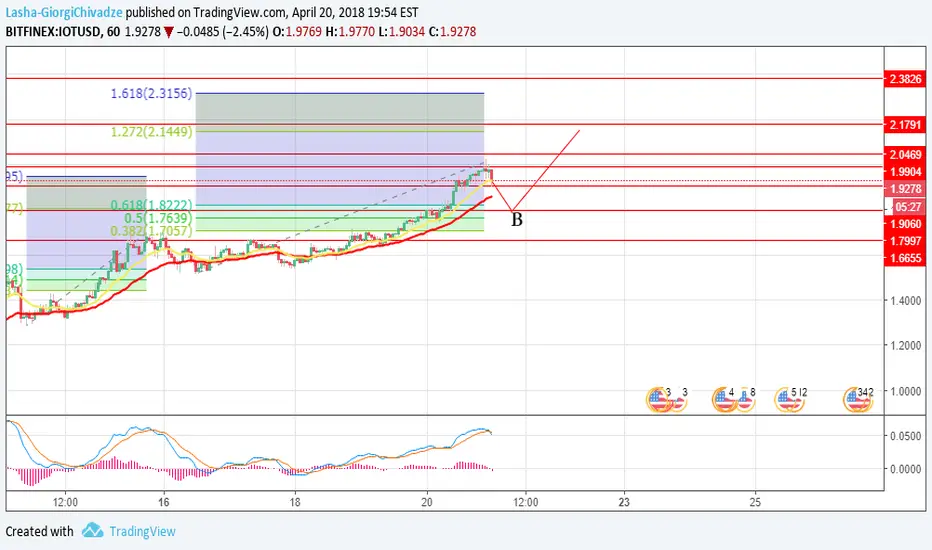Click the Created with caption text
Viewport: 932px width, 550px height.
pyautogui.click(x=39, y=531)
